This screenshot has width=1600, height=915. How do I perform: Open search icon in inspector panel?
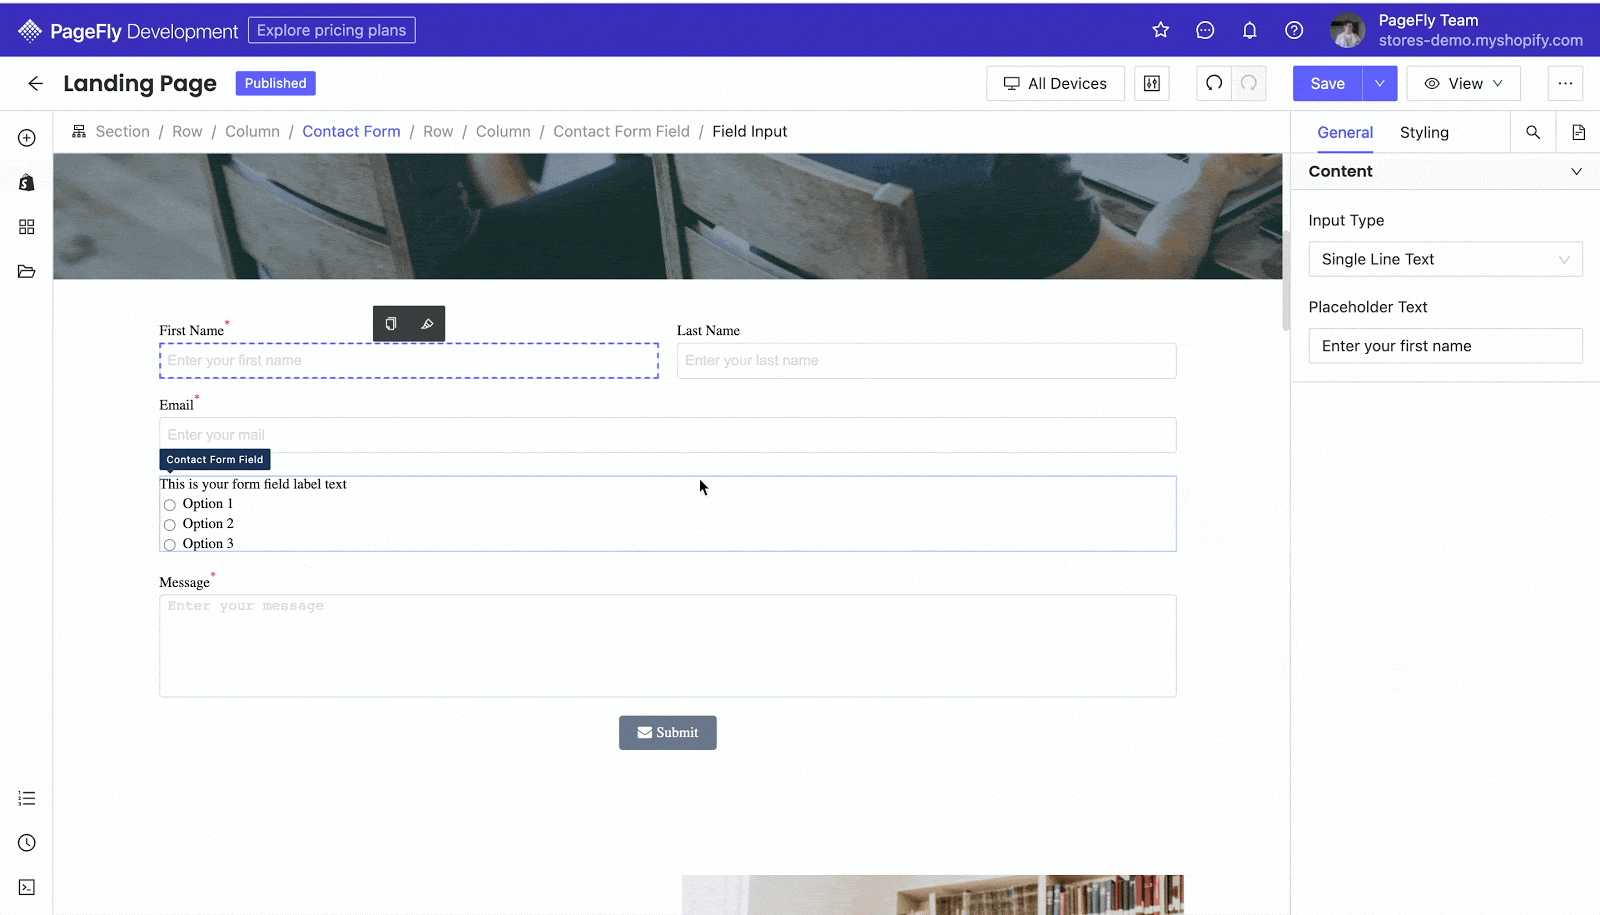pyautogui.click(x=1533, y=132)
